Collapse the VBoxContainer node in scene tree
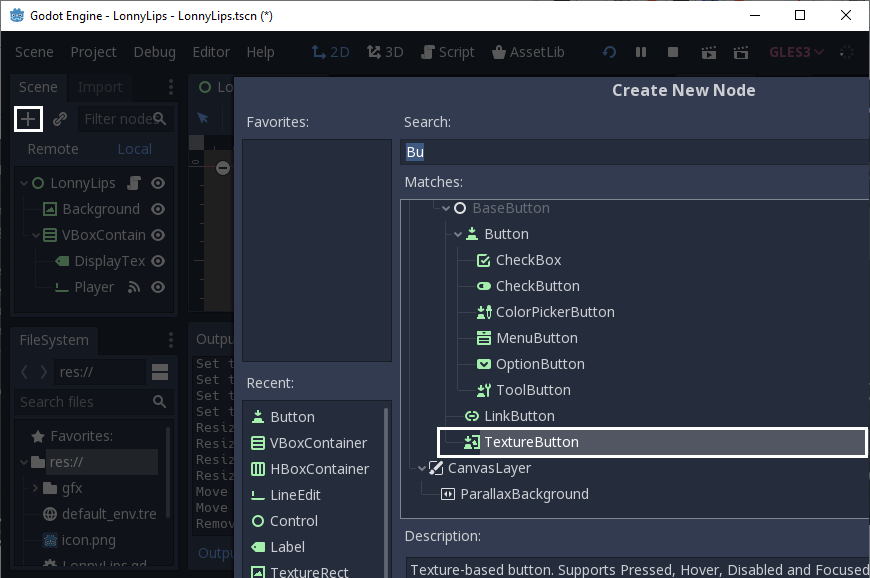870x578 pixels. [36, 235]
